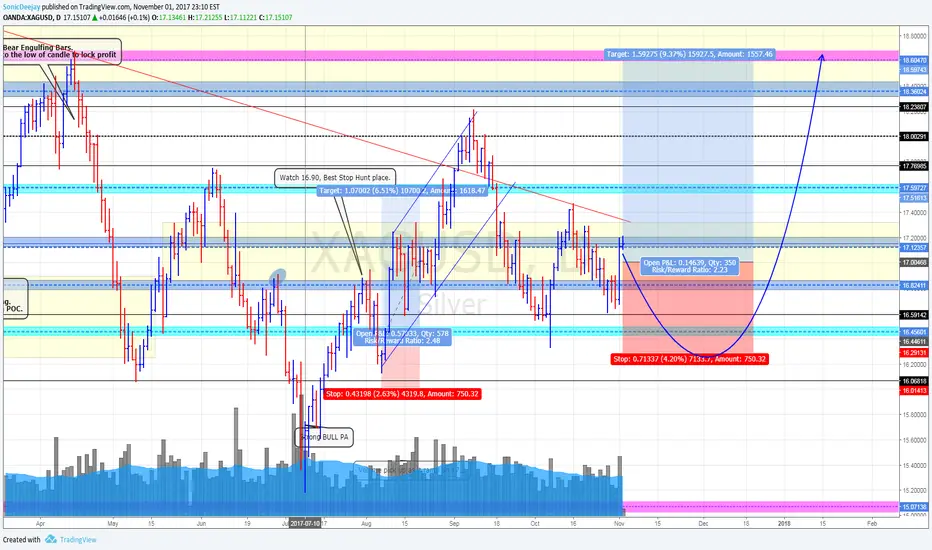Click the 'Strong BULL PA' callout note

(x=324, y=437)
